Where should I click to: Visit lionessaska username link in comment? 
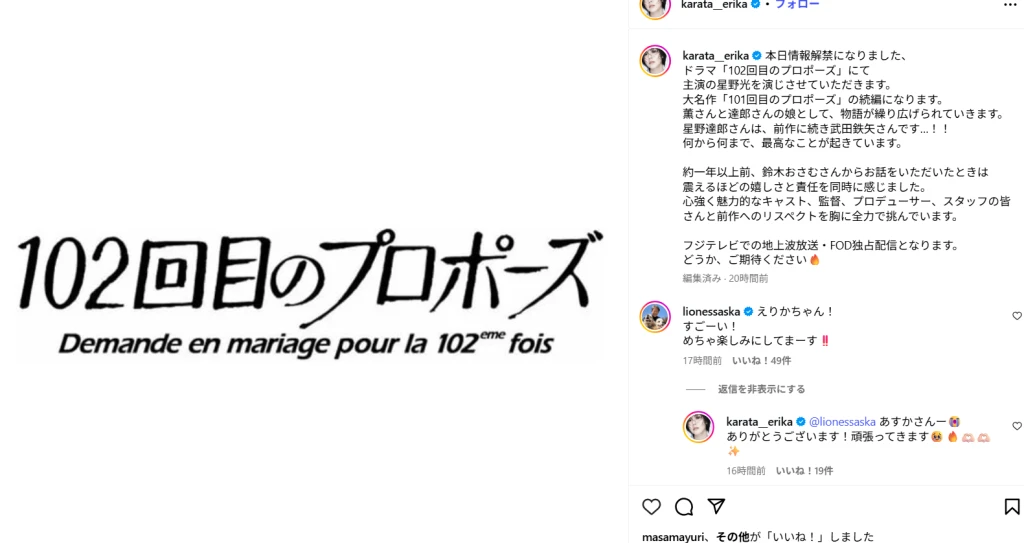click(x=711, y=312)
